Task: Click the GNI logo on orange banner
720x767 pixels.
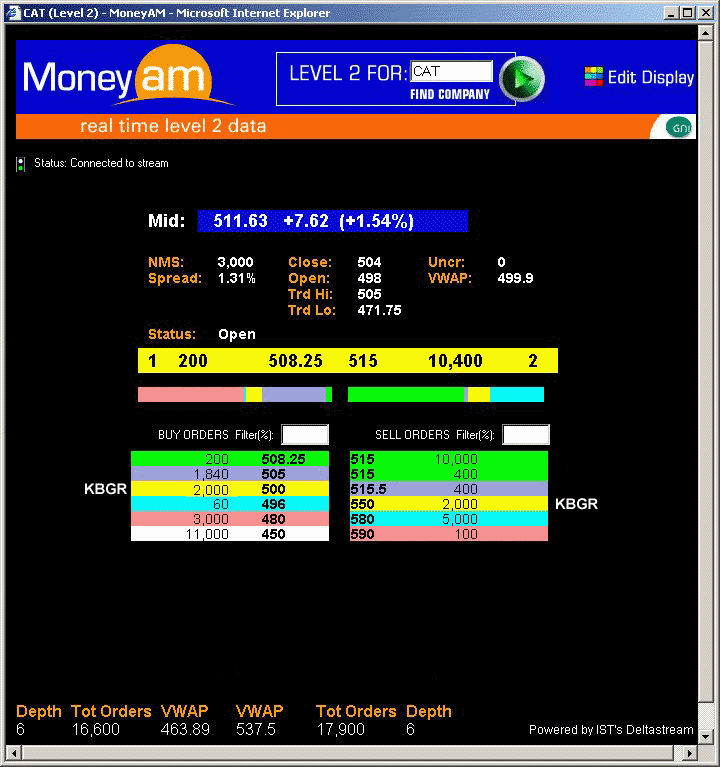Action: 679,127
